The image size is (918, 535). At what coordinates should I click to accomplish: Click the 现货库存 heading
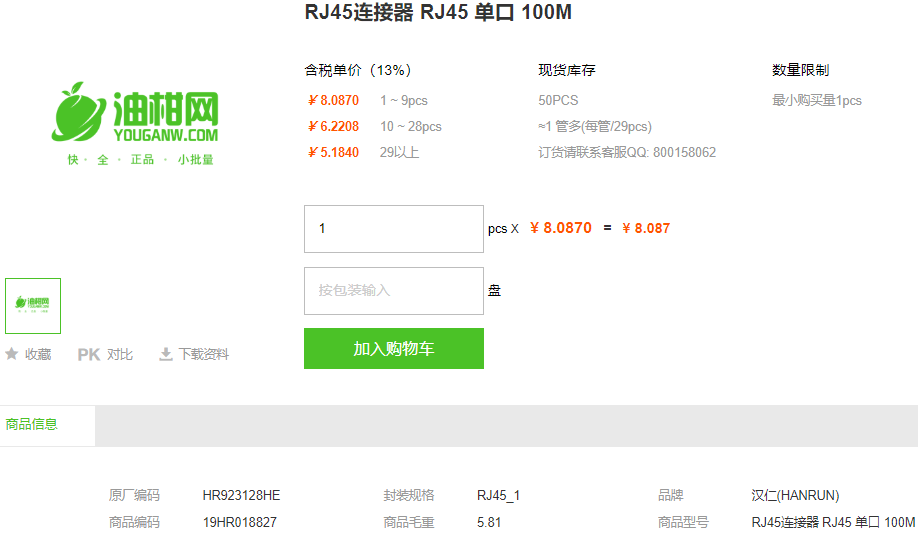567,70
